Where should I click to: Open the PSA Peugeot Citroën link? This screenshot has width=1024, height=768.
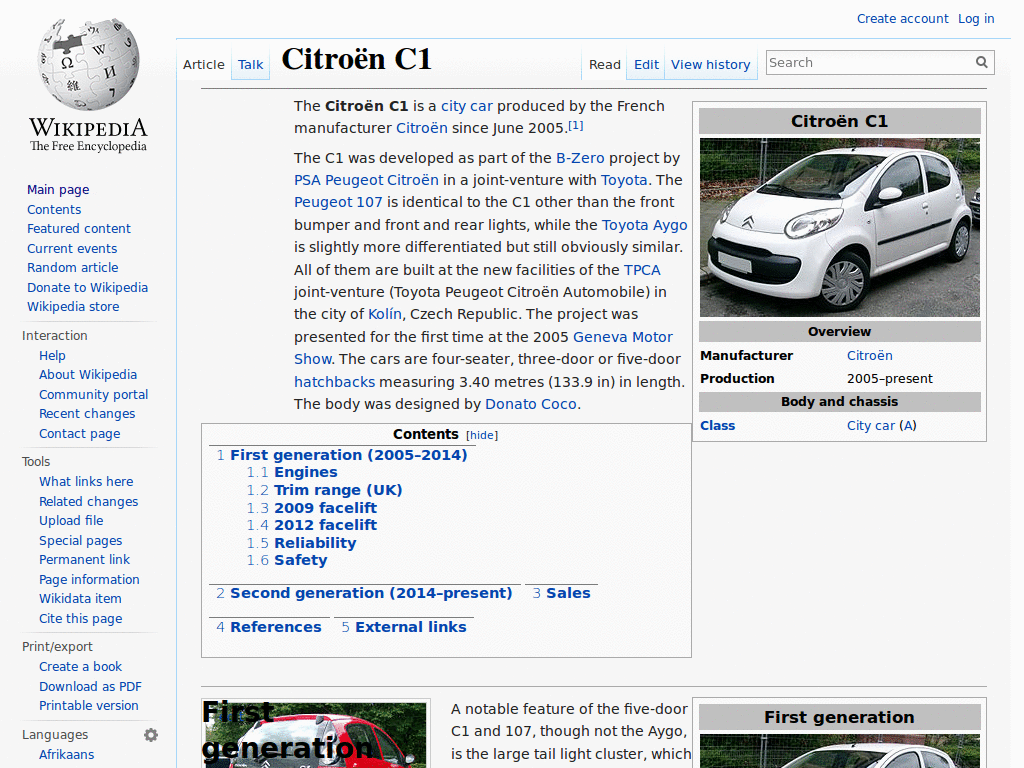point(366,180)
